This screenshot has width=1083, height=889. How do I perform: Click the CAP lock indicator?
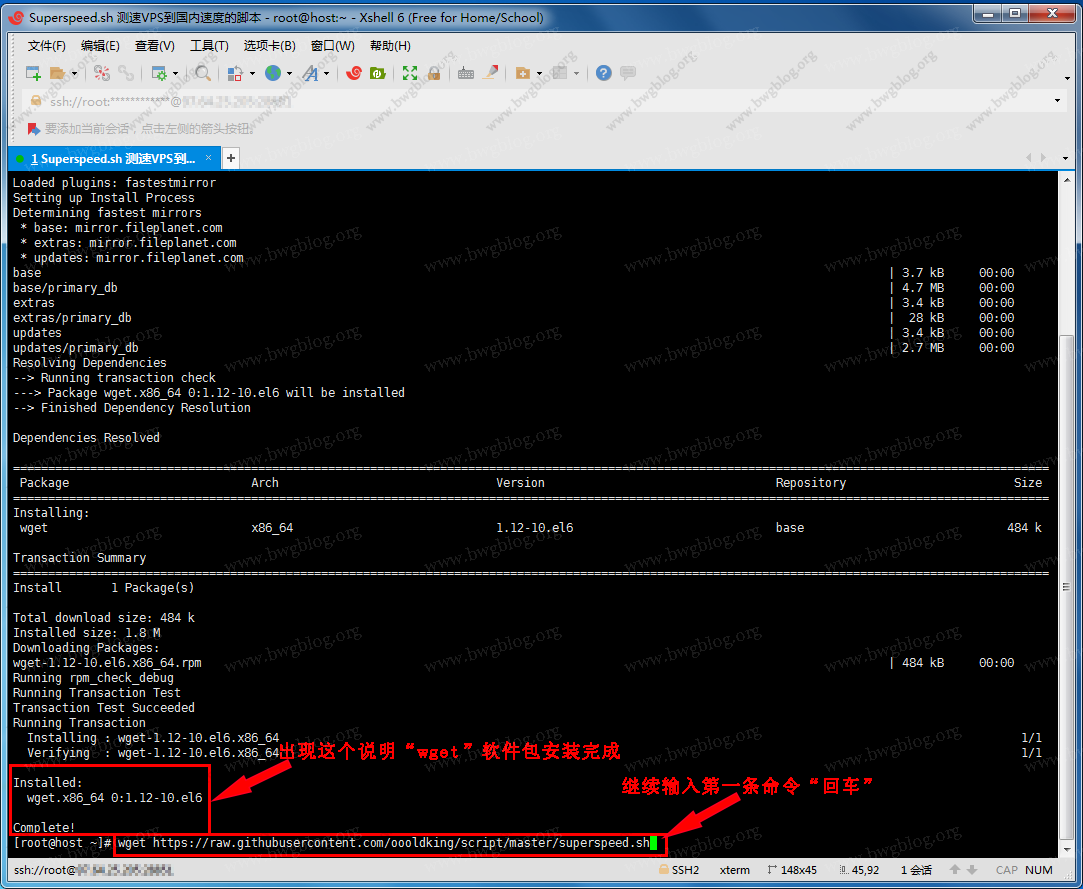coord(1007,870)
